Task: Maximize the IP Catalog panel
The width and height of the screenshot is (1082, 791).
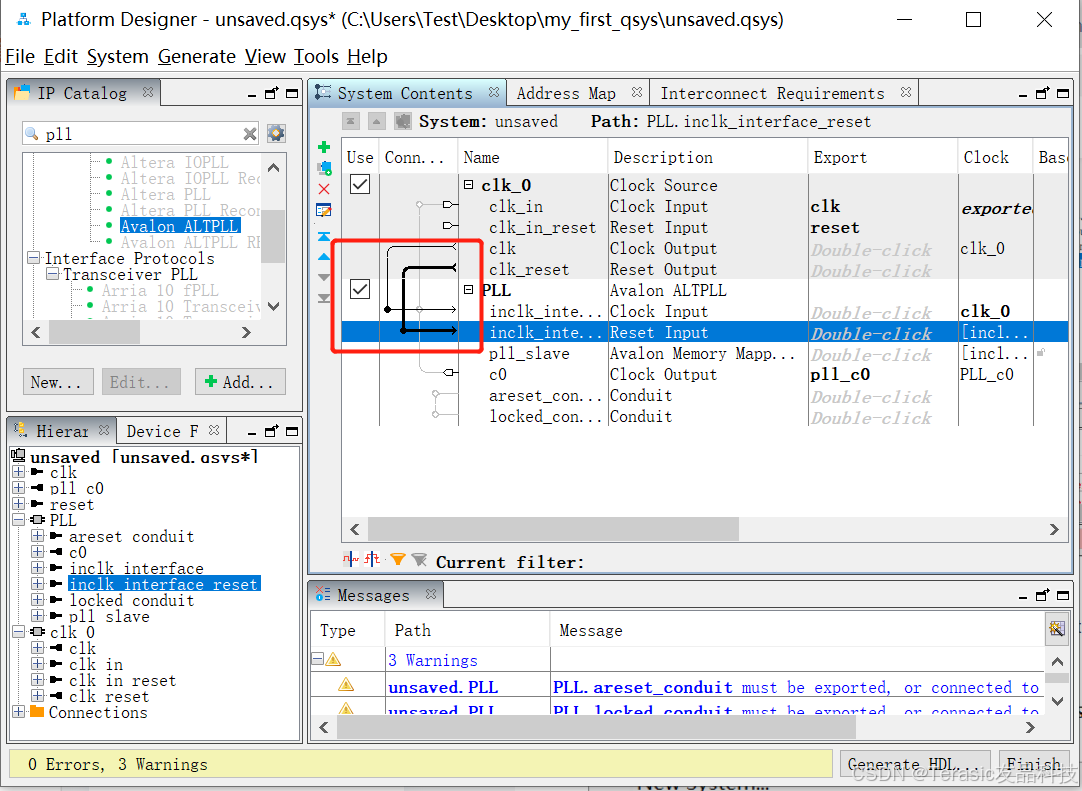Action: 293,93
